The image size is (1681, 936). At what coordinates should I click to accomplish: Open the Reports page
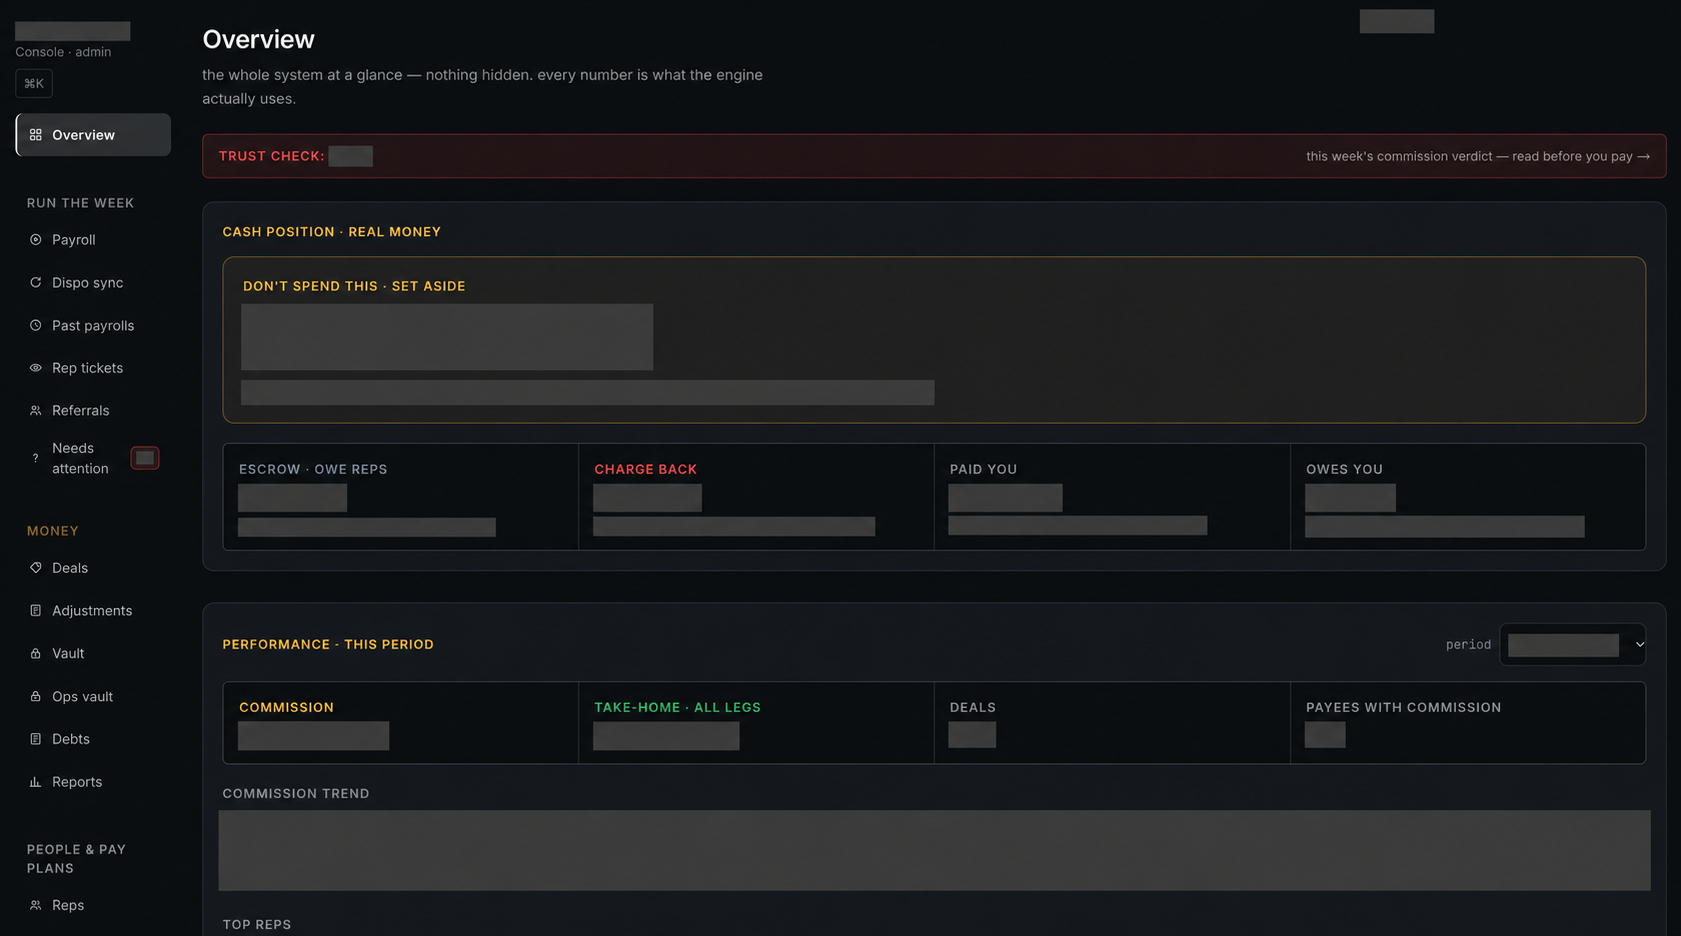coord(93,782)
